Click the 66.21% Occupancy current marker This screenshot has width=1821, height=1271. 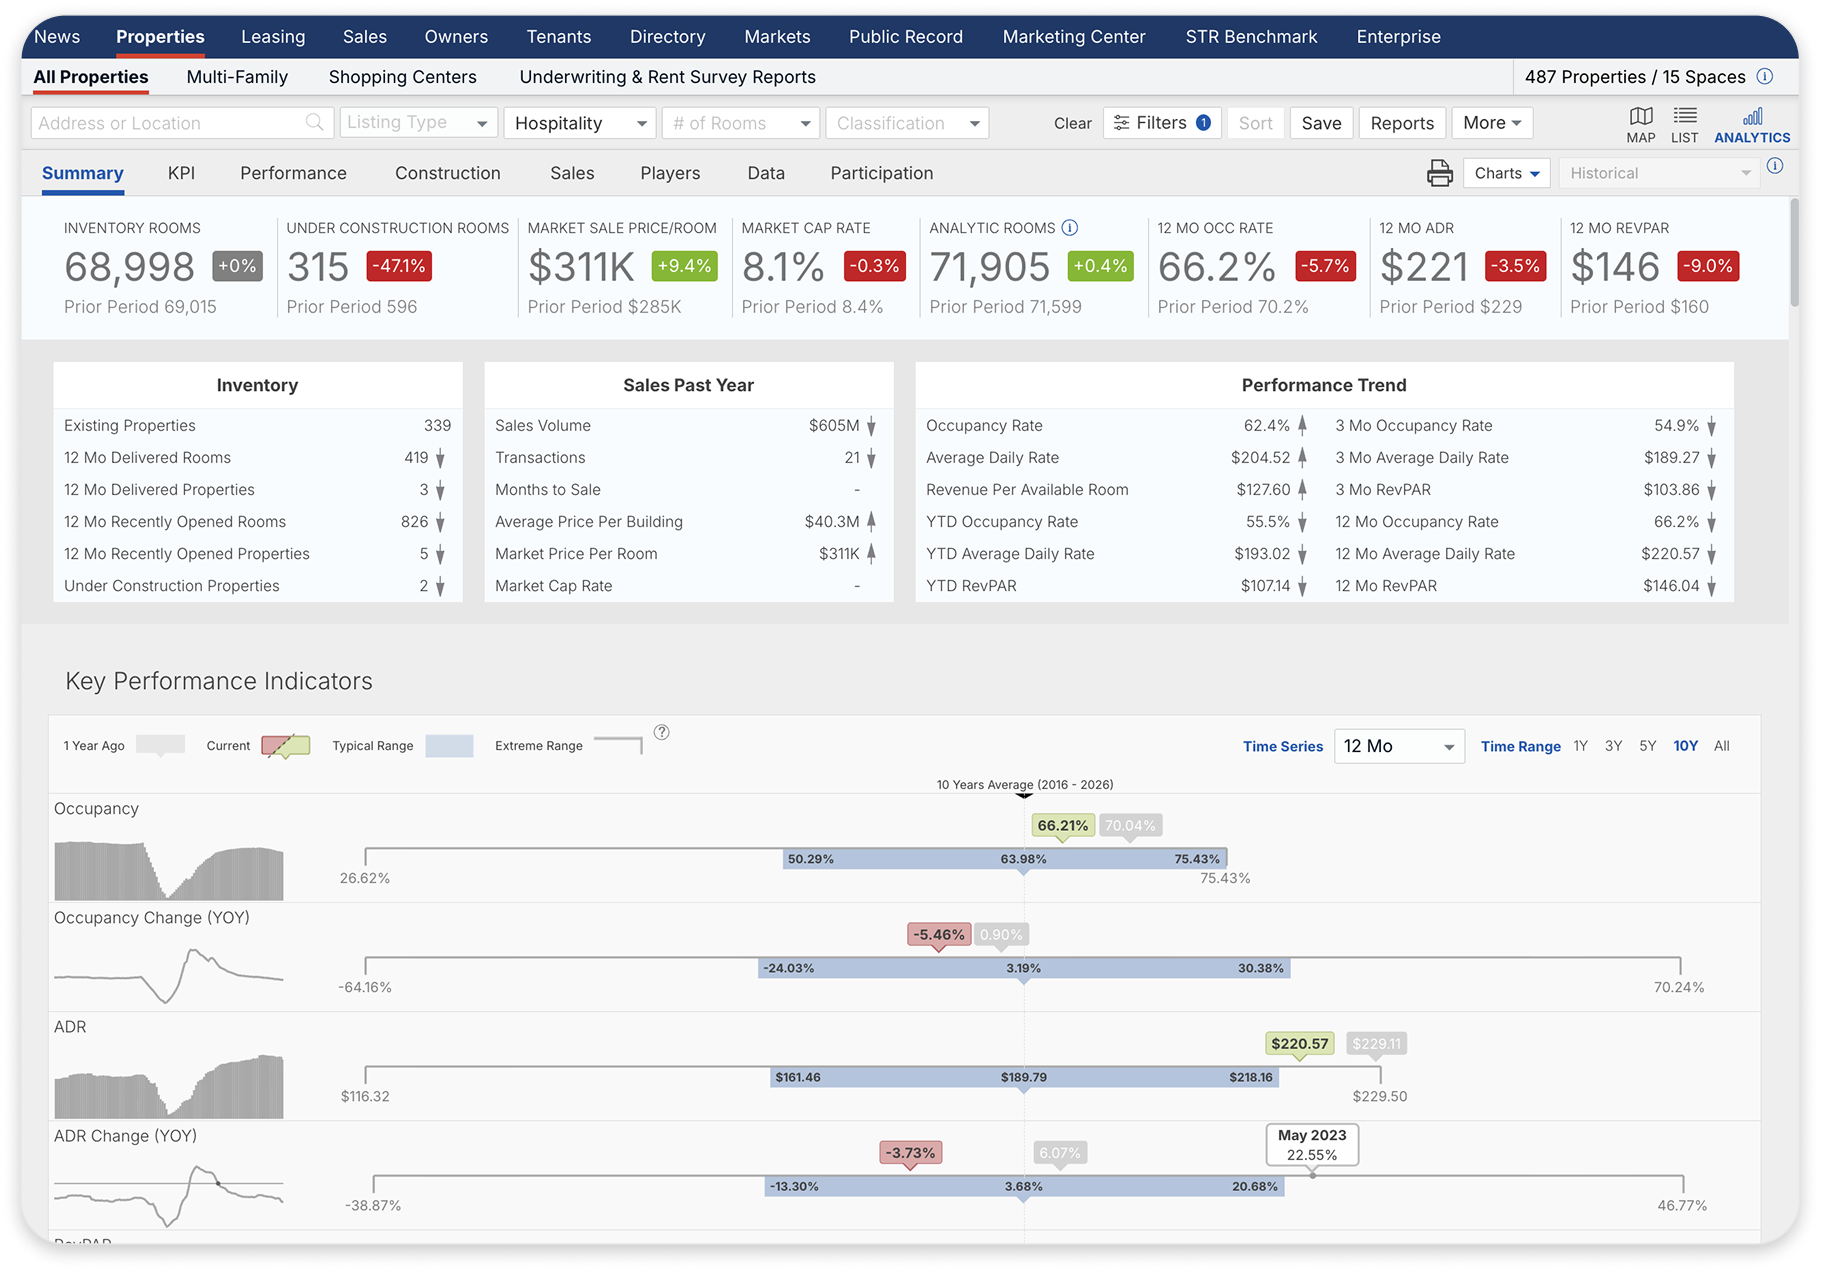(1062, 825)
